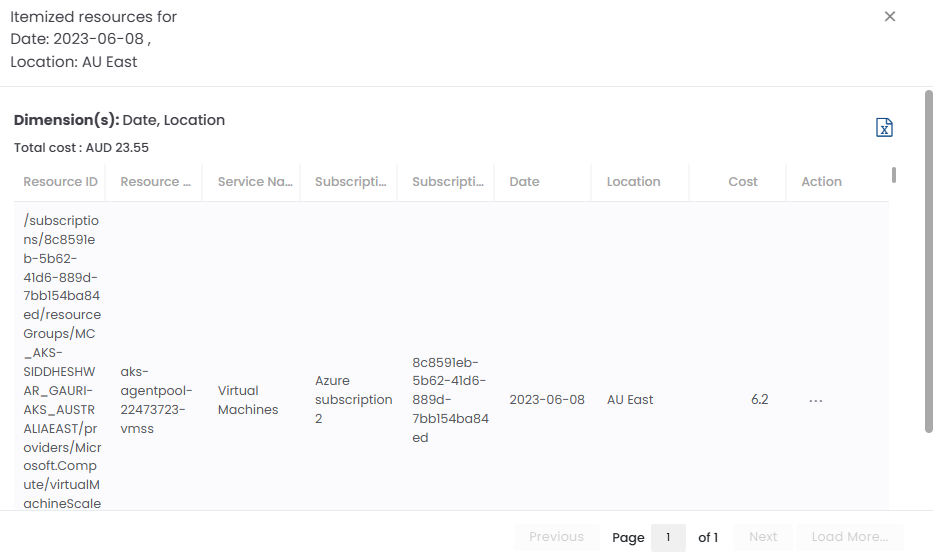933x559 pixels.
Task: Click the Subscripti... header beside Service Name
Action: 351,182
